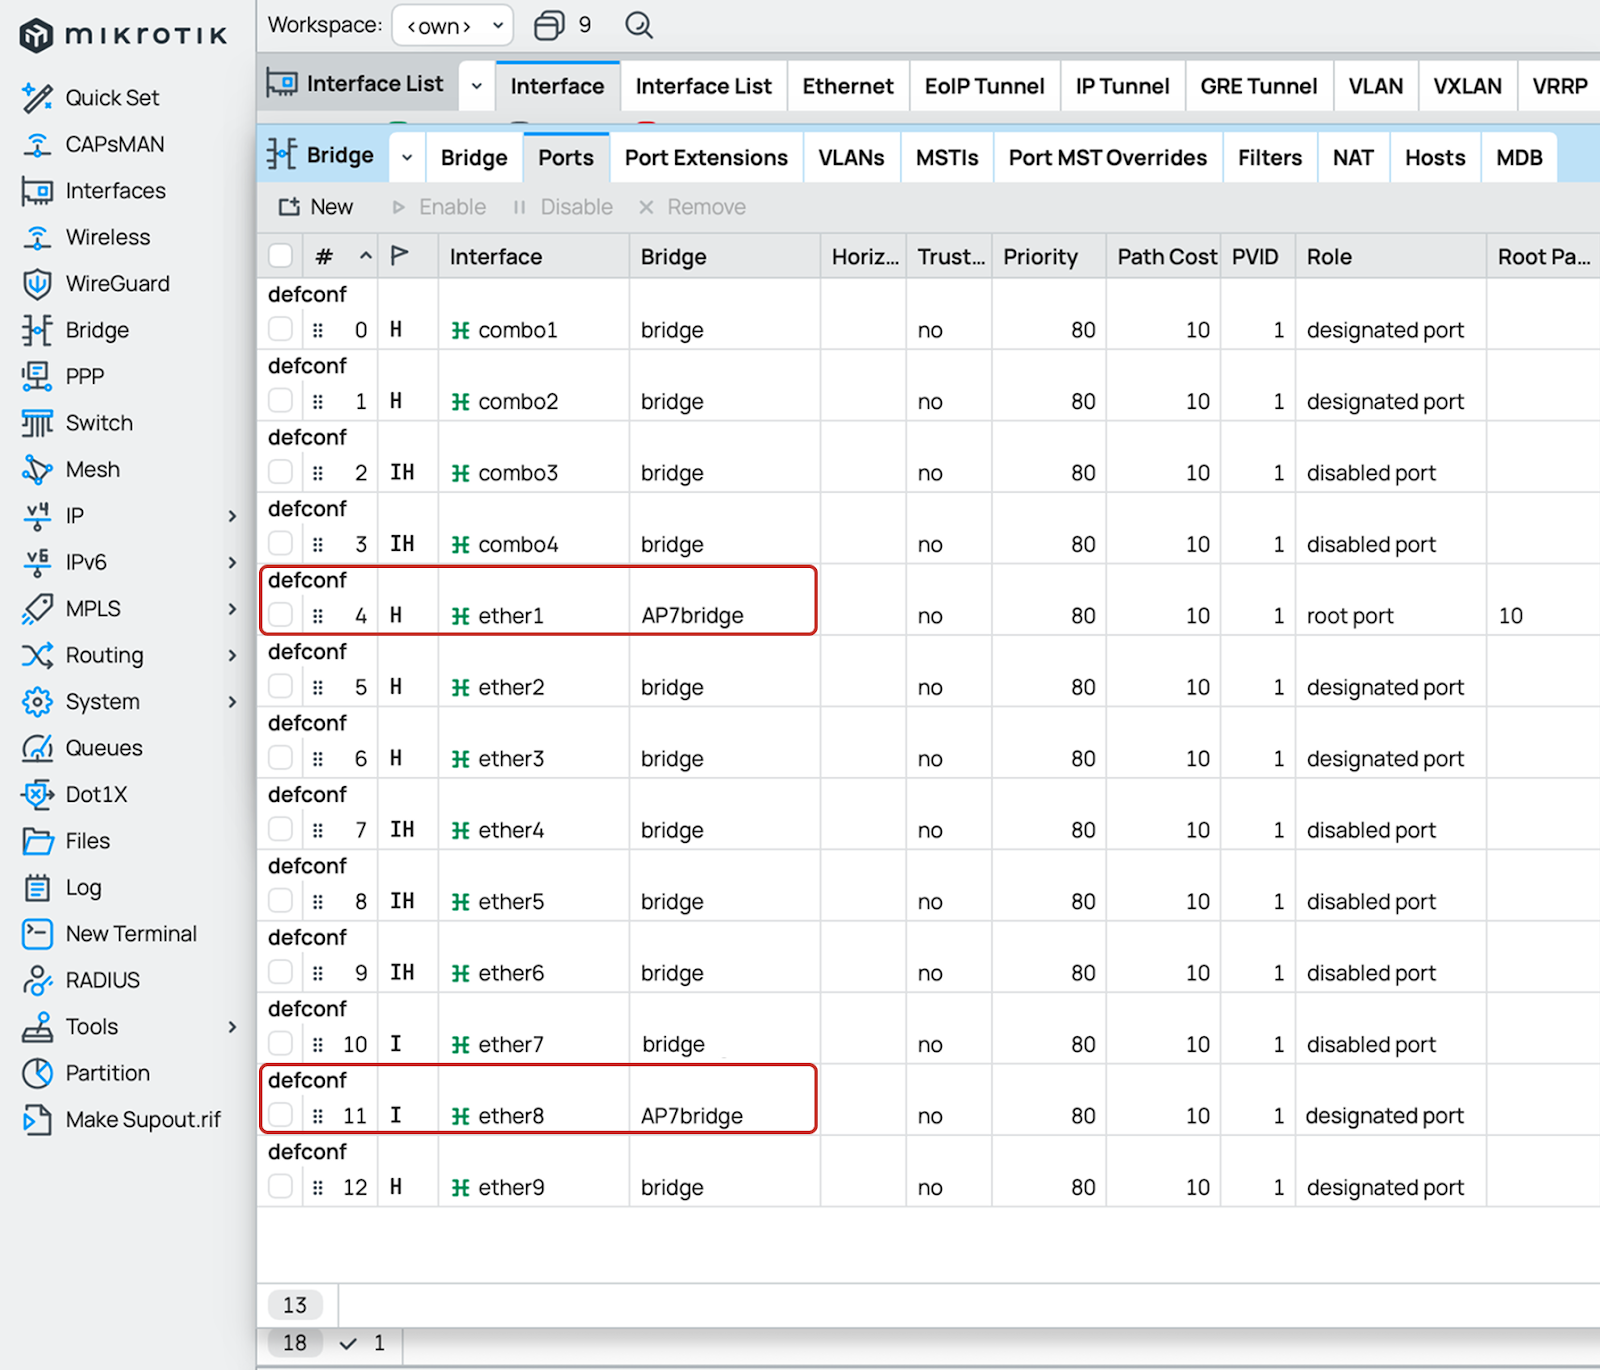
Task: Click the New button
Action: point(316,207)
